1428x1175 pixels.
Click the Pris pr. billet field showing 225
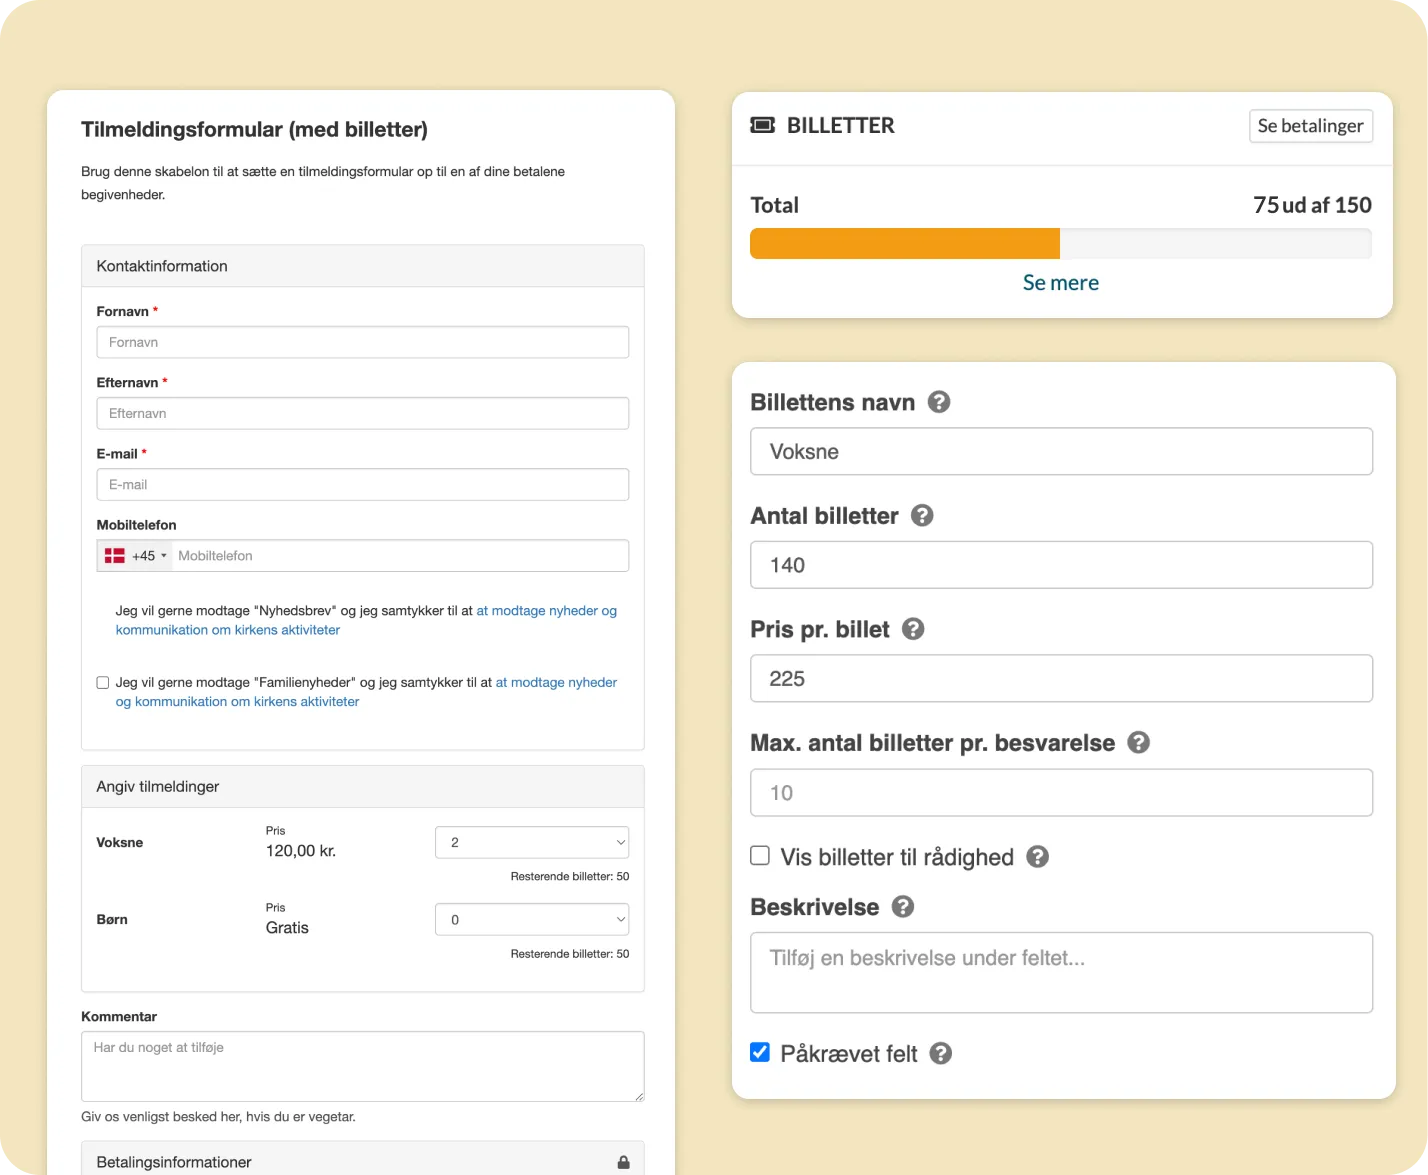click(1061, 679)
